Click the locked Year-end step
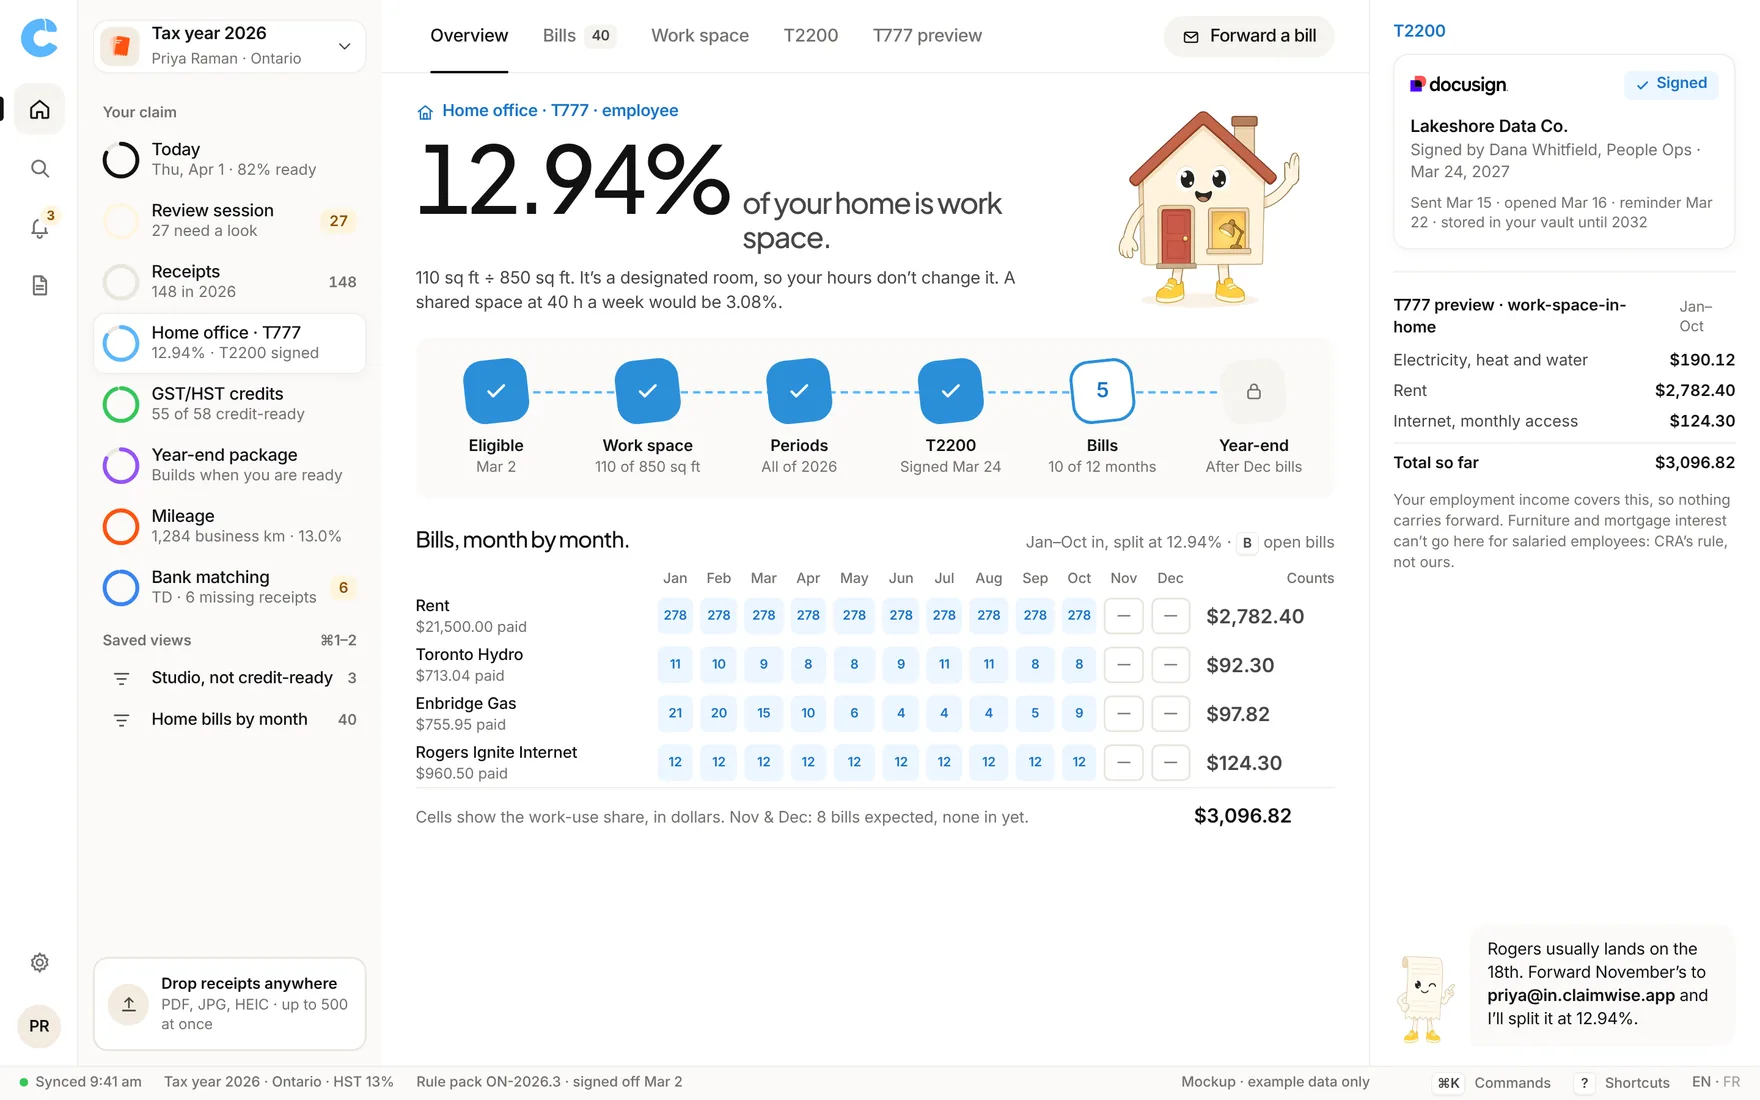 tap(1253, 391)
